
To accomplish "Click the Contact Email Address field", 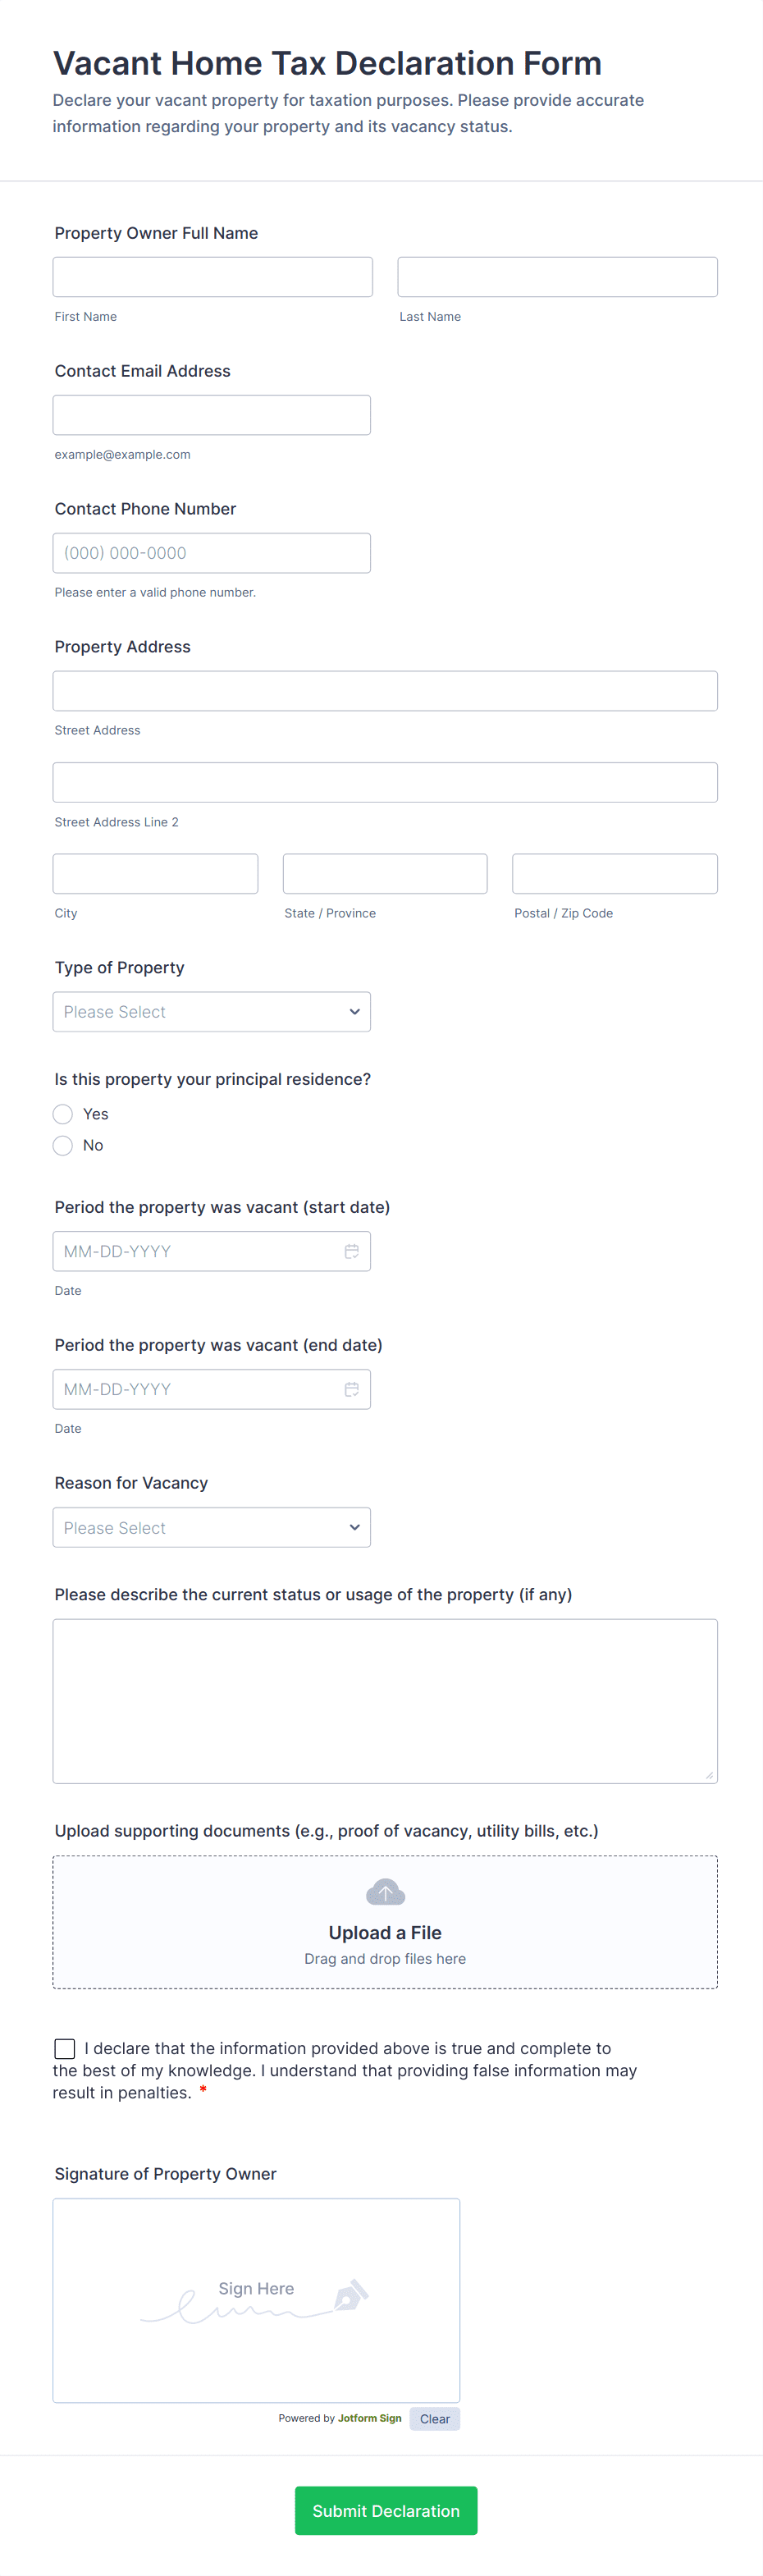I will click(x=211, y=415).
